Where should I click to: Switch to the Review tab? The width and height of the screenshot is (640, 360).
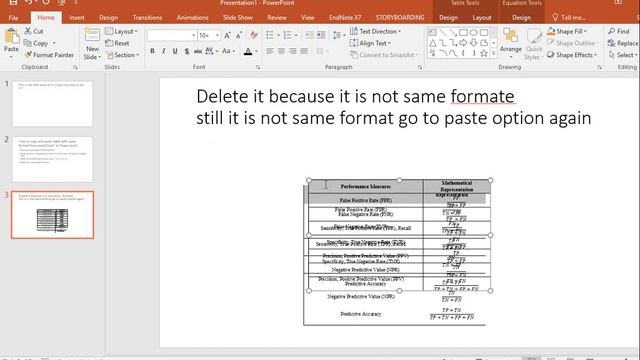(x=277, y=18)
